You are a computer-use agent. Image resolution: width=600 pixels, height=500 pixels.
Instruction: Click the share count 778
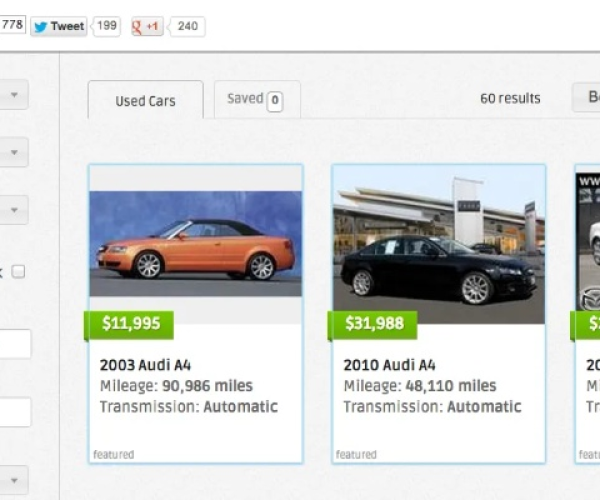coord(12,25)
